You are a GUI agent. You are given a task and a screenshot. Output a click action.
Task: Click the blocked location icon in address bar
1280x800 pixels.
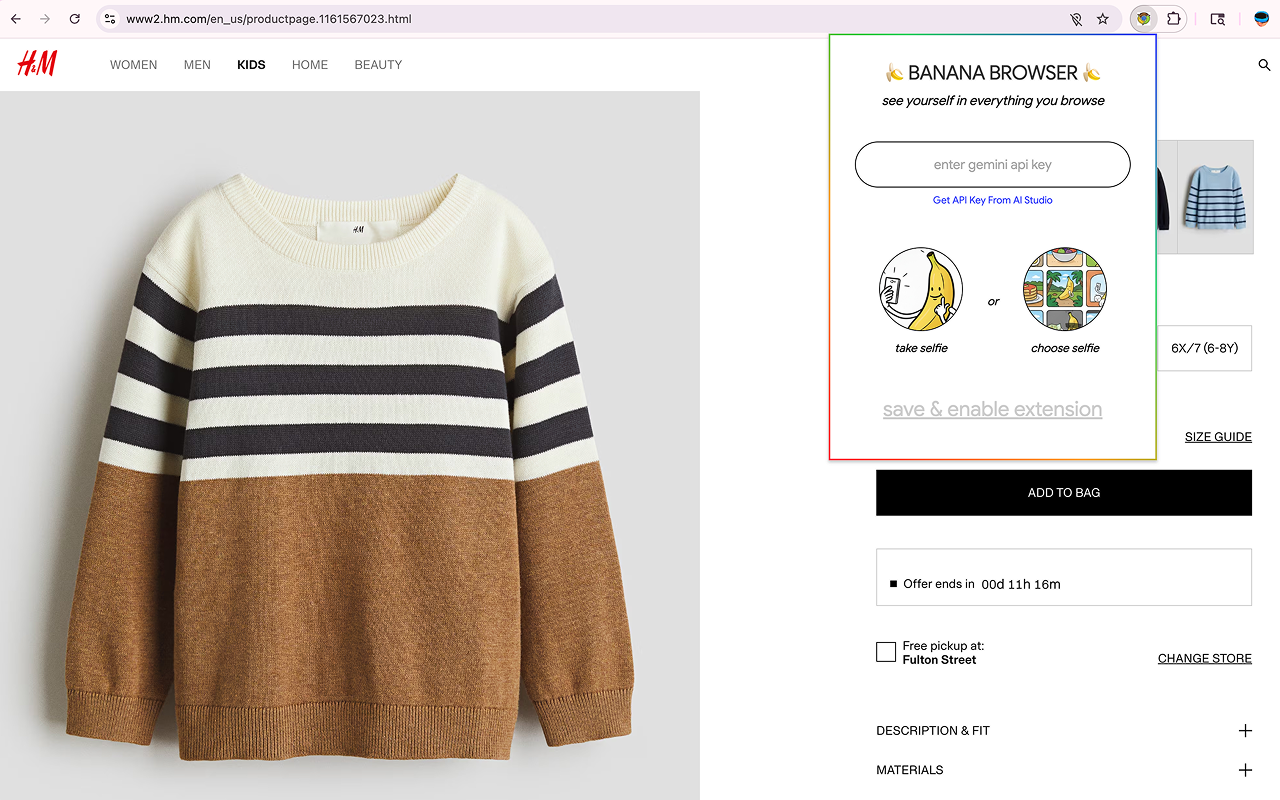[1076, 18]
